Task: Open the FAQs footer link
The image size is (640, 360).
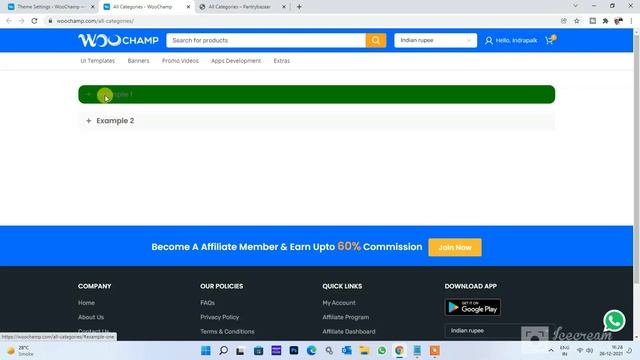Action: pos(207,303)
